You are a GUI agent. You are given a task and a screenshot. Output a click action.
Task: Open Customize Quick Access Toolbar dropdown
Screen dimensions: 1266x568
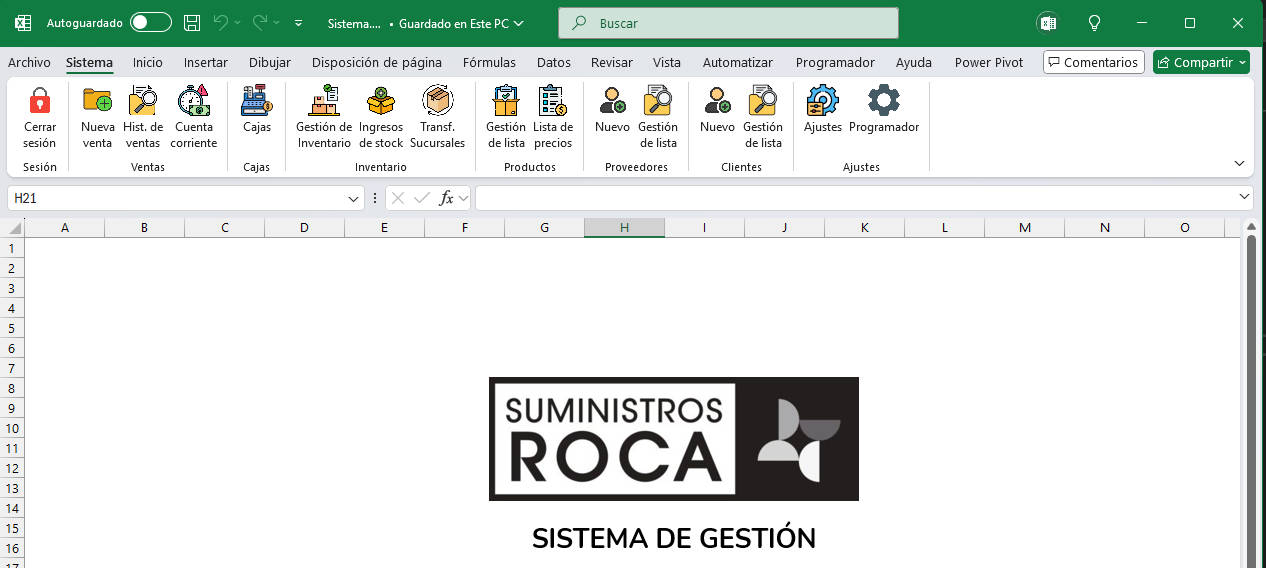299,22
